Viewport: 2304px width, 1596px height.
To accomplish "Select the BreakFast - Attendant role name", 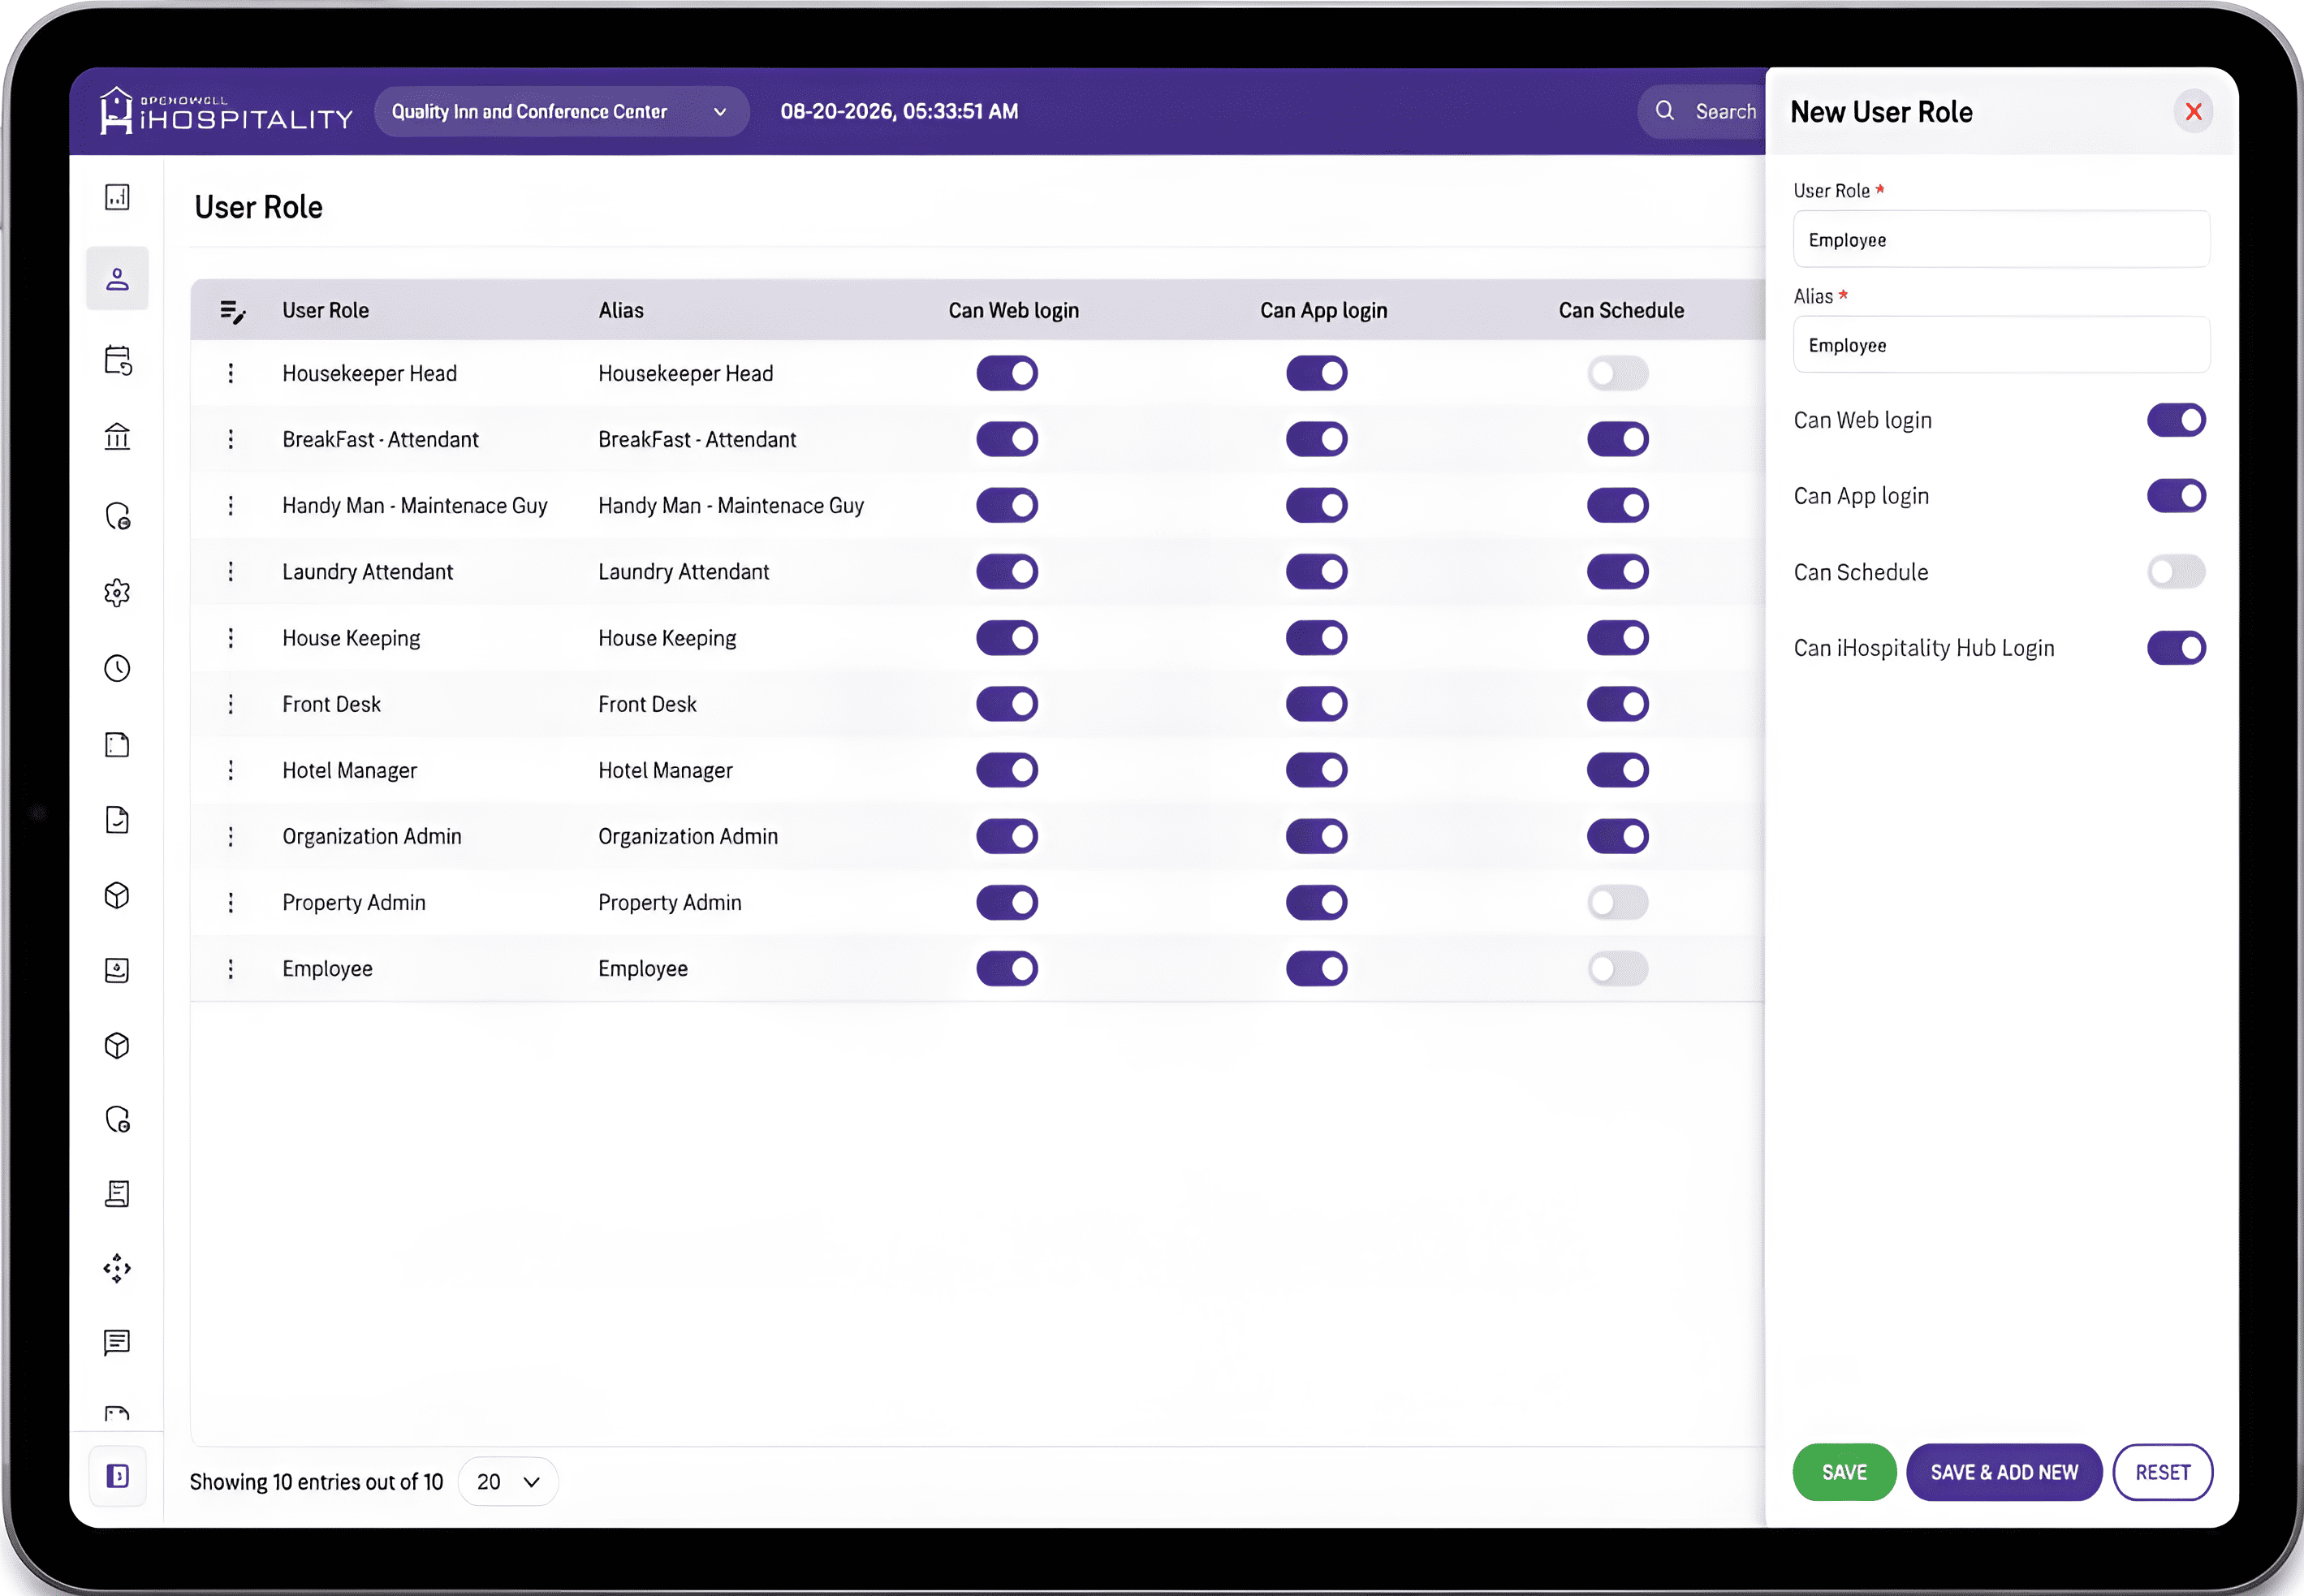I will coord(380,439).
